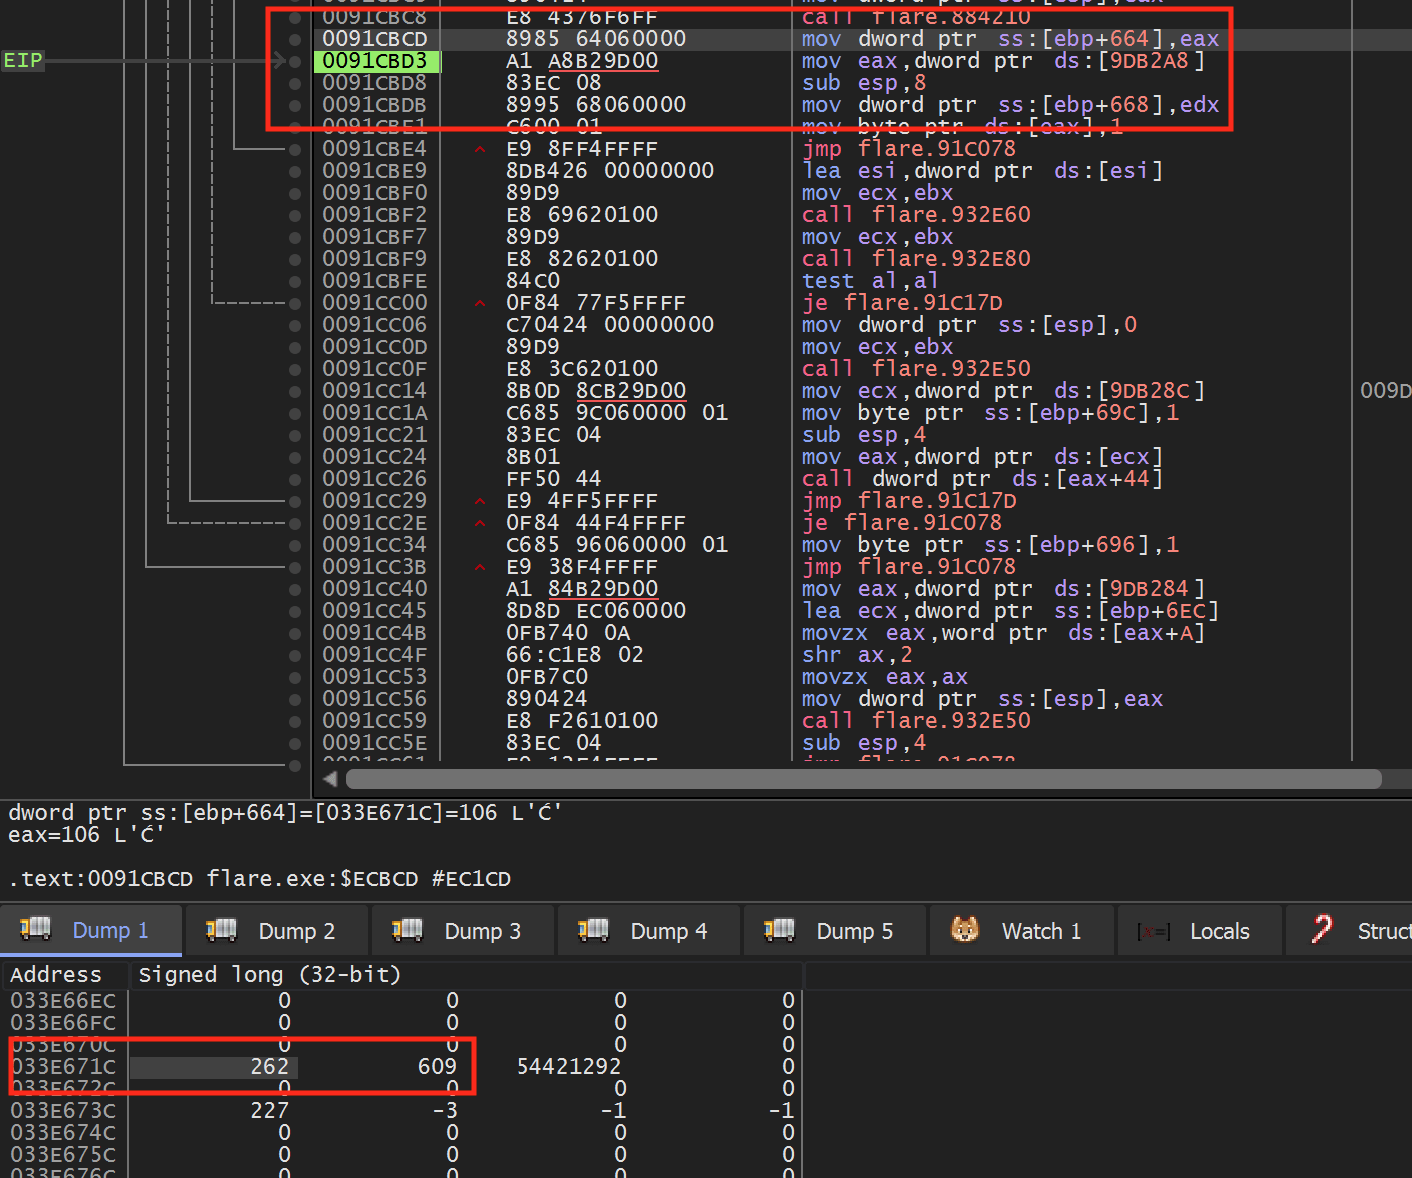Click the jump arrow marker at 0091CC2E
Viewport: 1412px width, 1178px height.
pyautogui.click(x=480, y=523)
